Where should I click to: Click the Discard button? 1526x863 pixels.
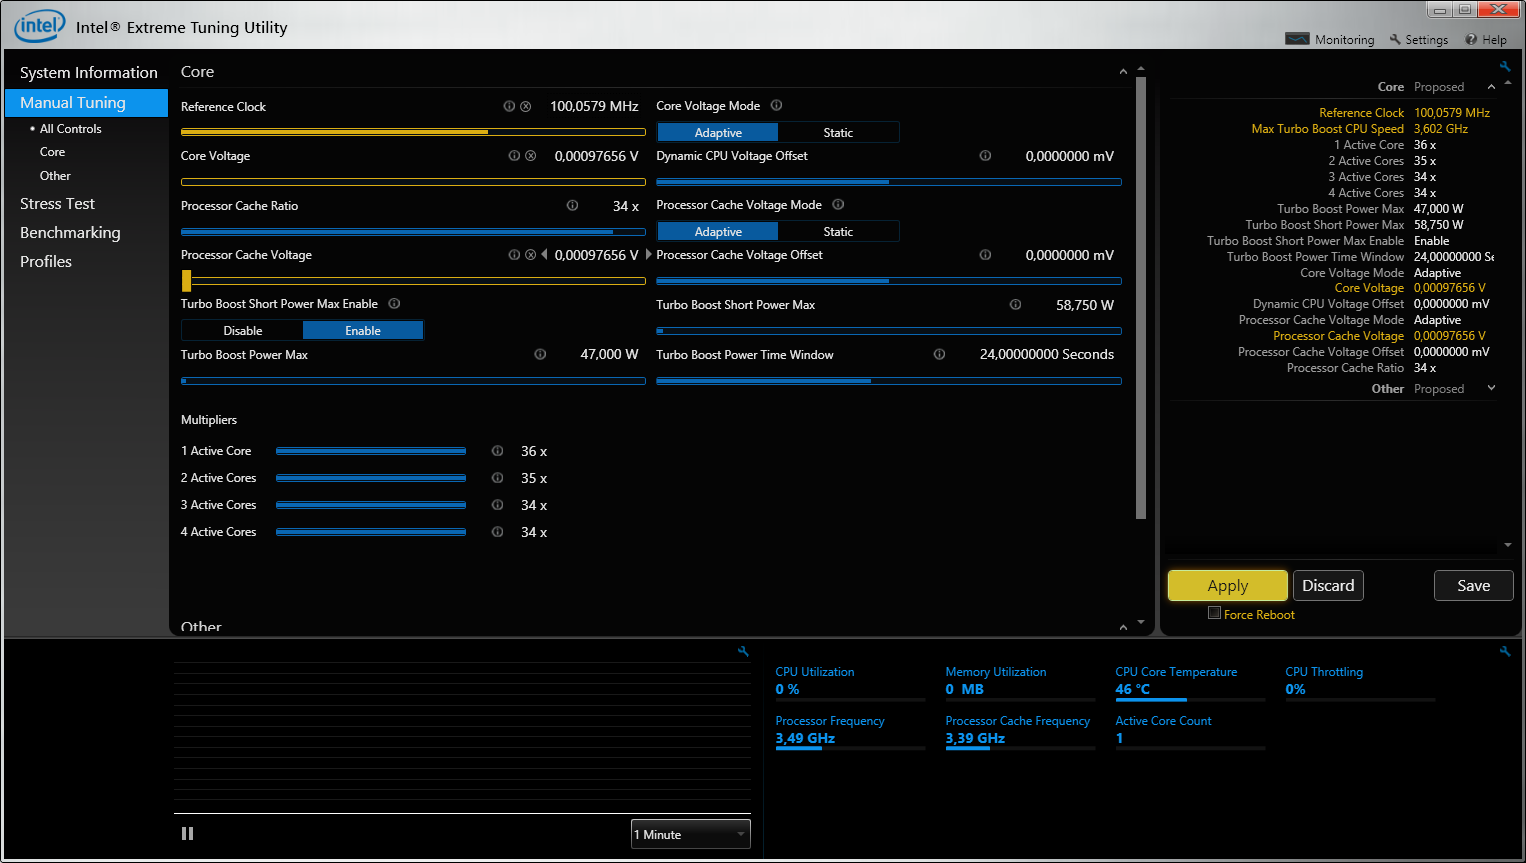click(x=1328, y=586)
